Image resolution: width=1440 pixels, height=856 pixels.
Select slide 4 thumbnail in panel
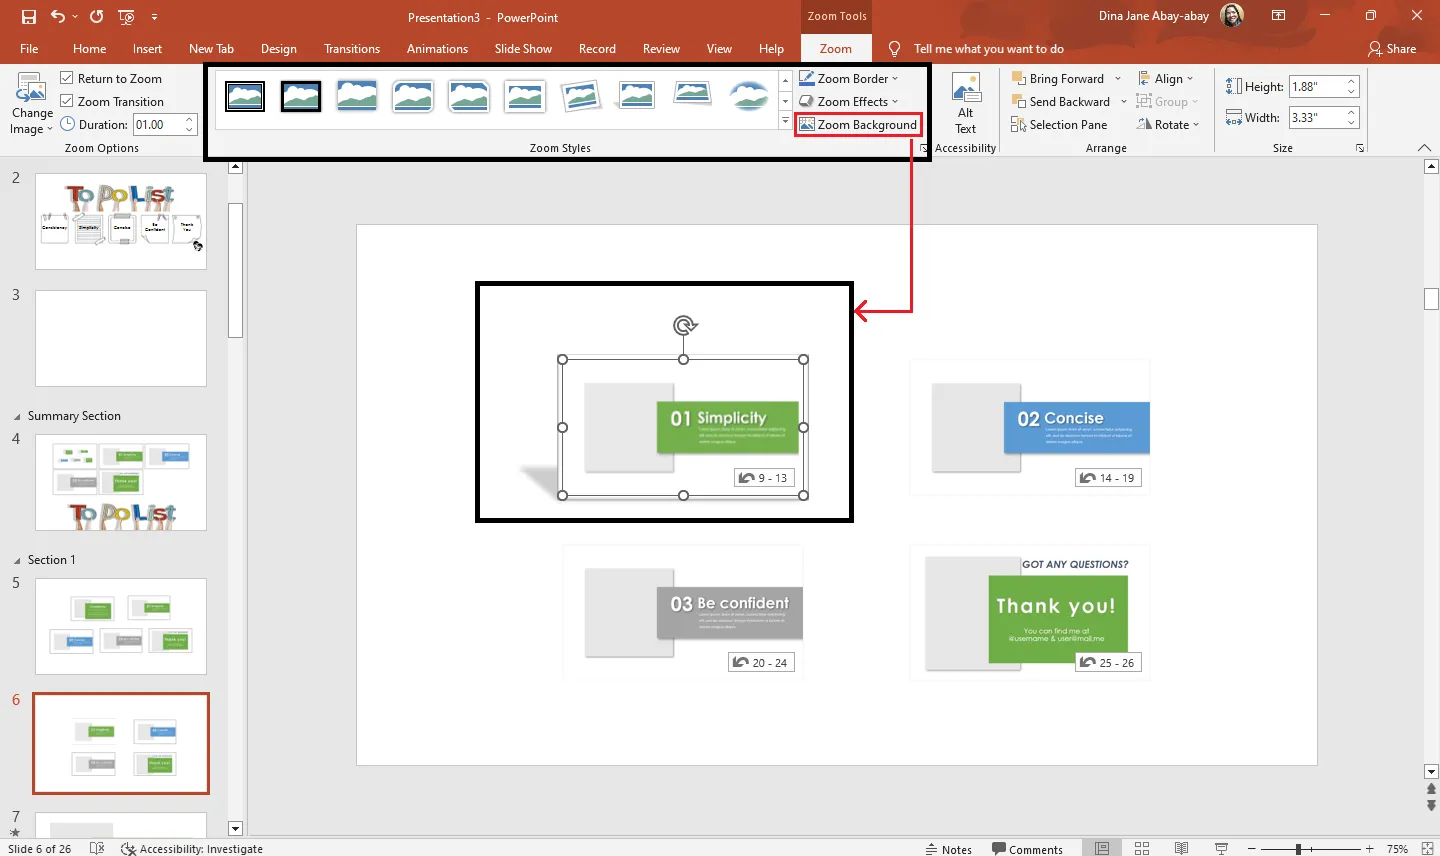121,483
